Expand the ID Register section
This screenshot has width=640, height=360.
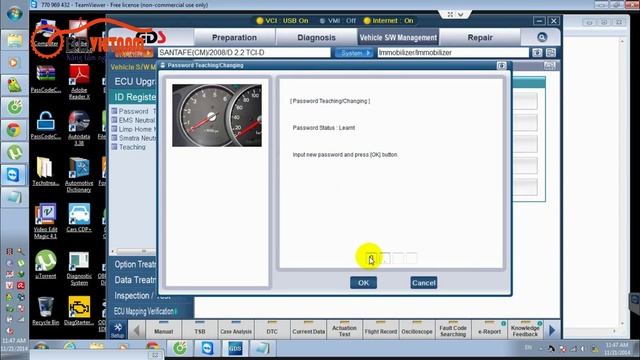click(x=133, y=97)
